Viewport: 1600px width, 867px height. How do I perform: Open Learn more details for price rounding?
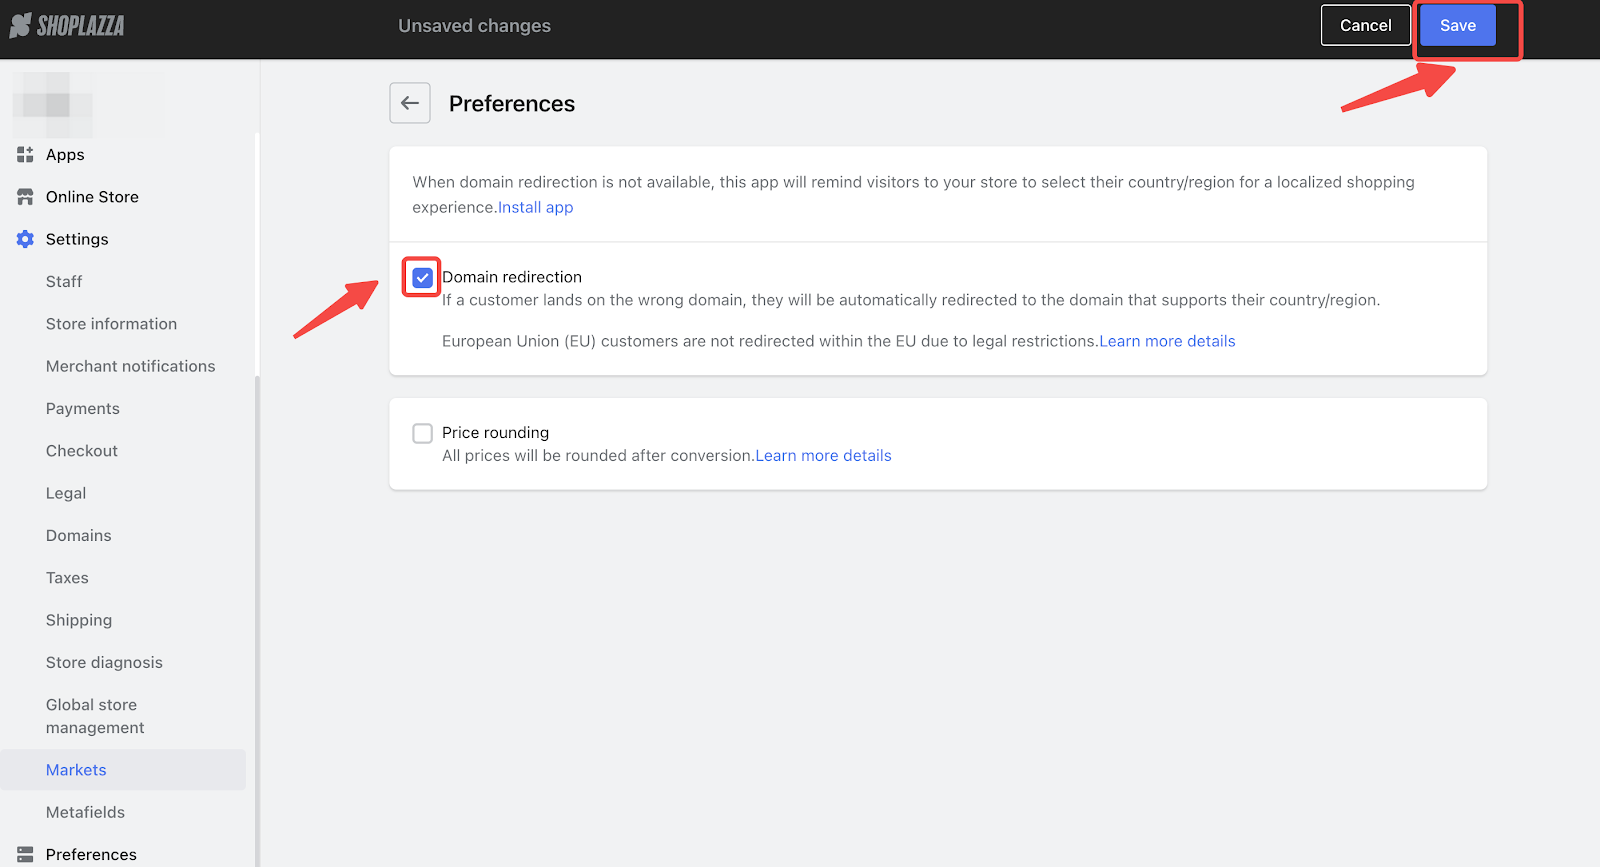pos(824,456)
